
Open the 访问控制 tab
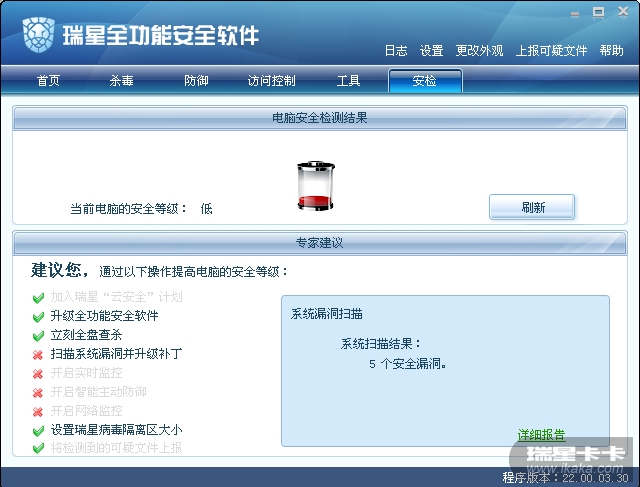point(272,80)
